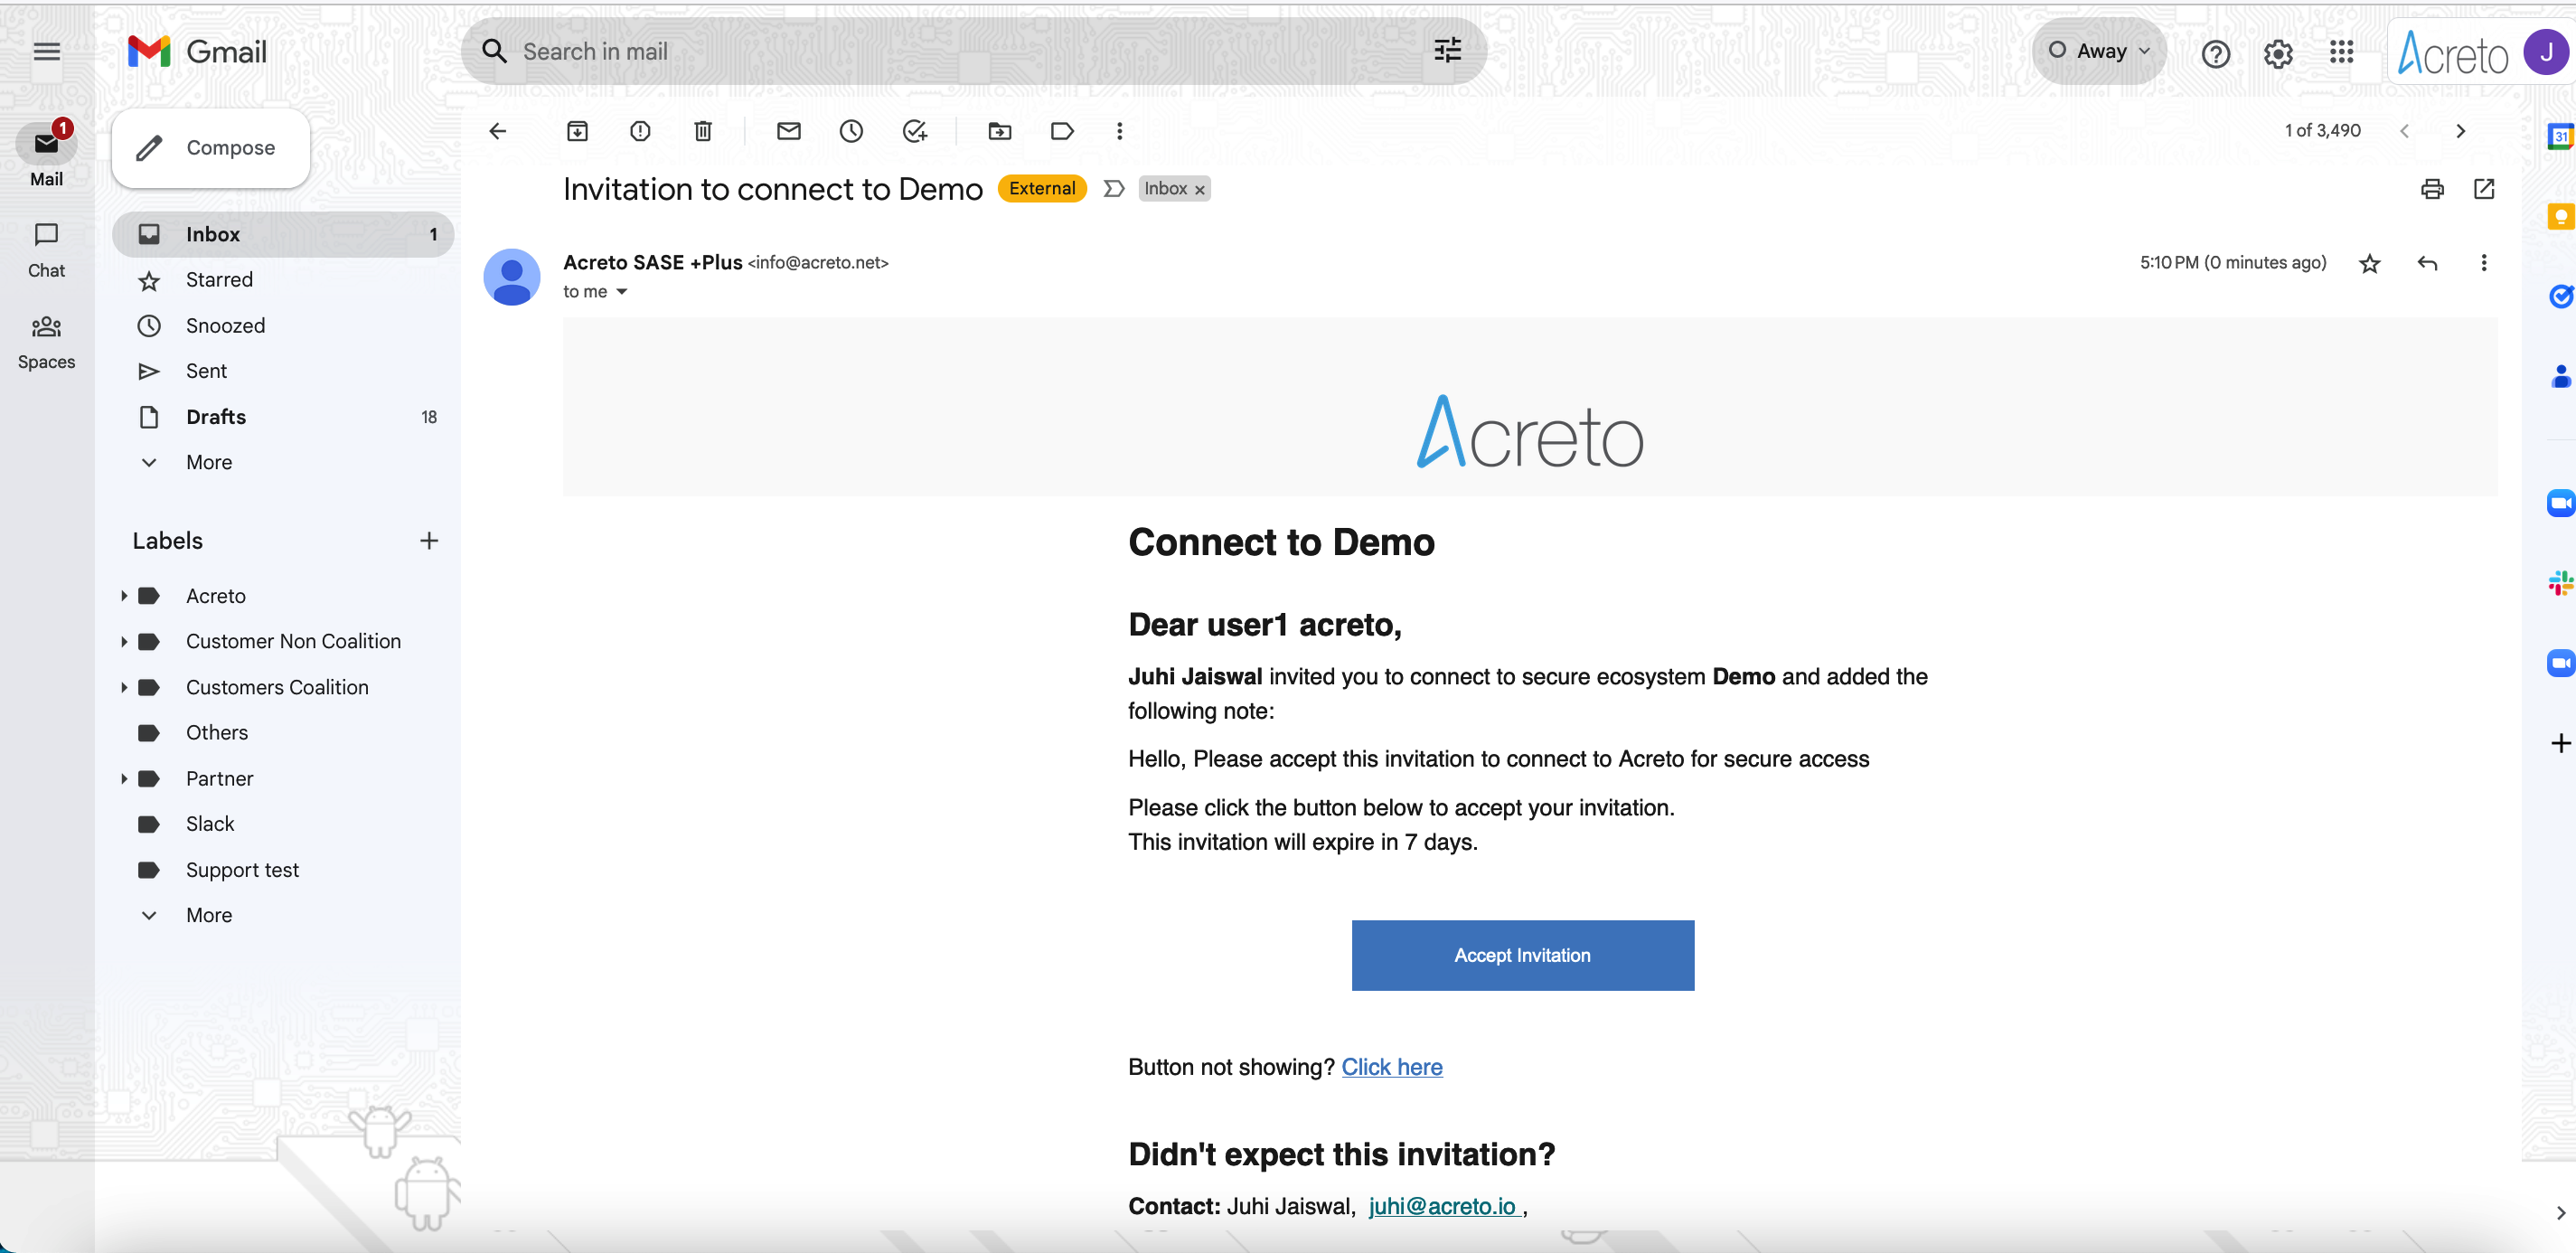
Task: Click the sender avatar picture
Action: click(x=512, y=277)
